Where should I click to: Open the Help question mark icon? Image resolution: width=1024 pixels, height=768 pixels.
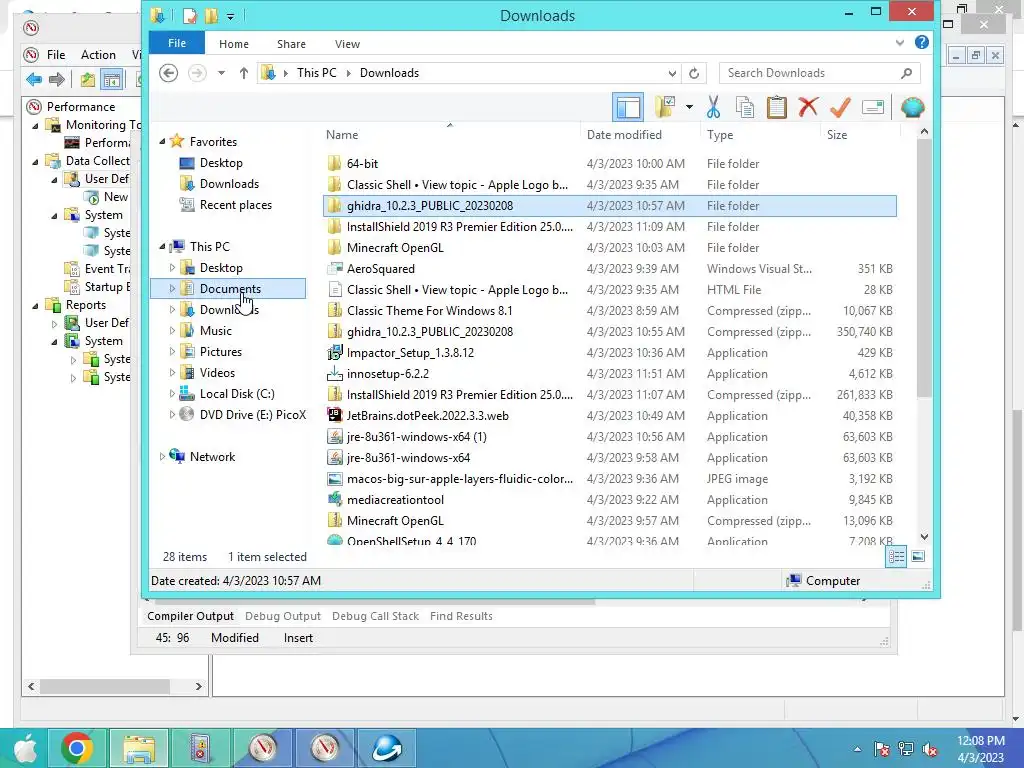(921, 42)
